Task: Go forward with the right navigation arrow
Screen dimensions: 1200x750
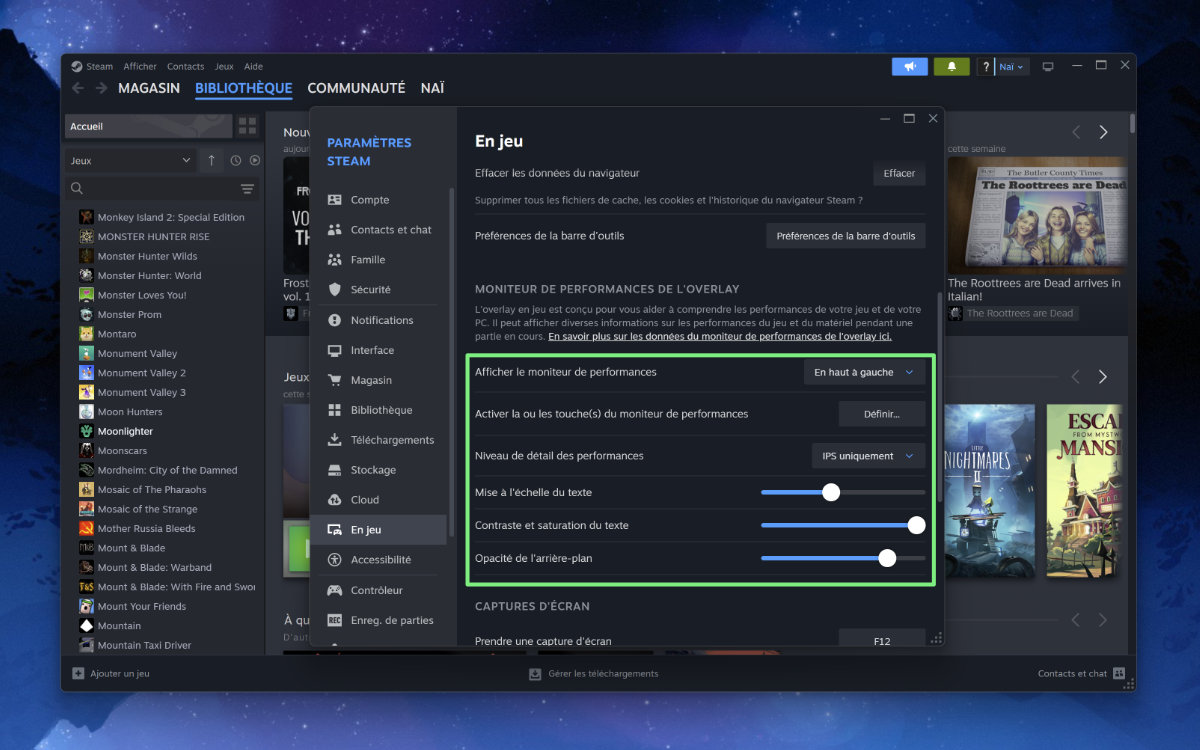Action: click(x=101, y=88)
